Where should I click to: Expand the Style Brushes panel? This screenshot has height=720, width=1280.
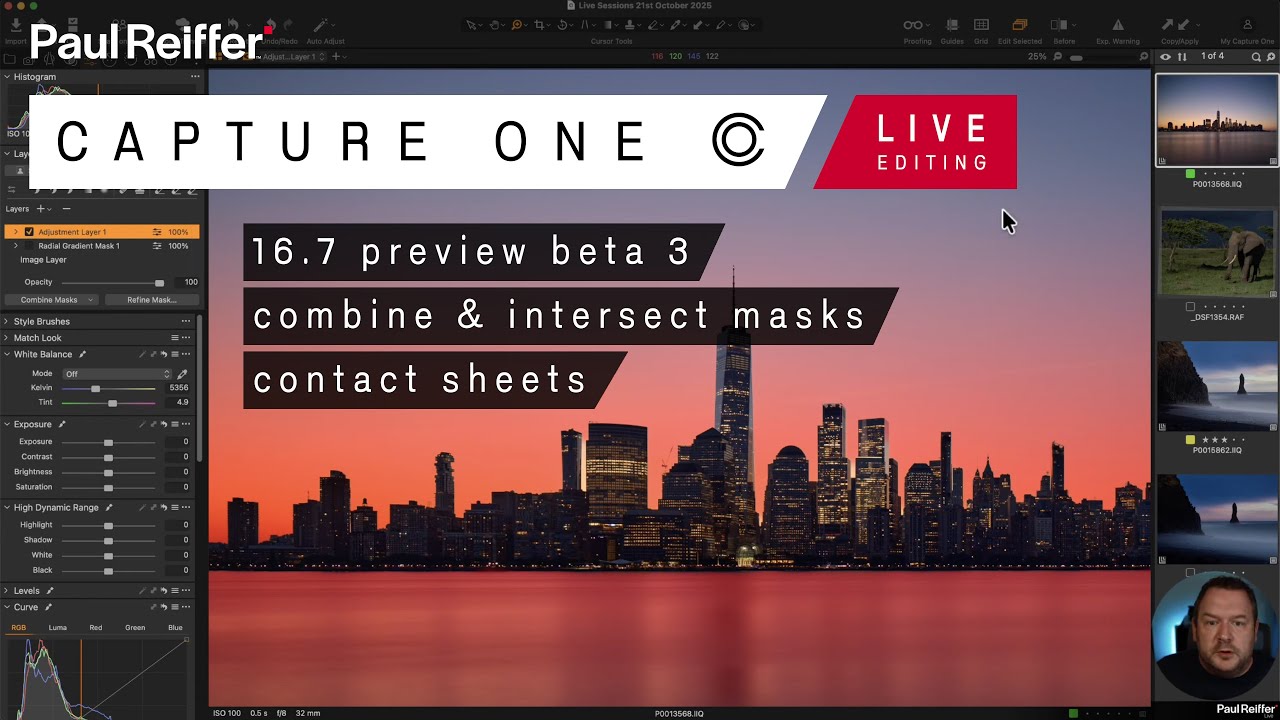click(7, 322)
